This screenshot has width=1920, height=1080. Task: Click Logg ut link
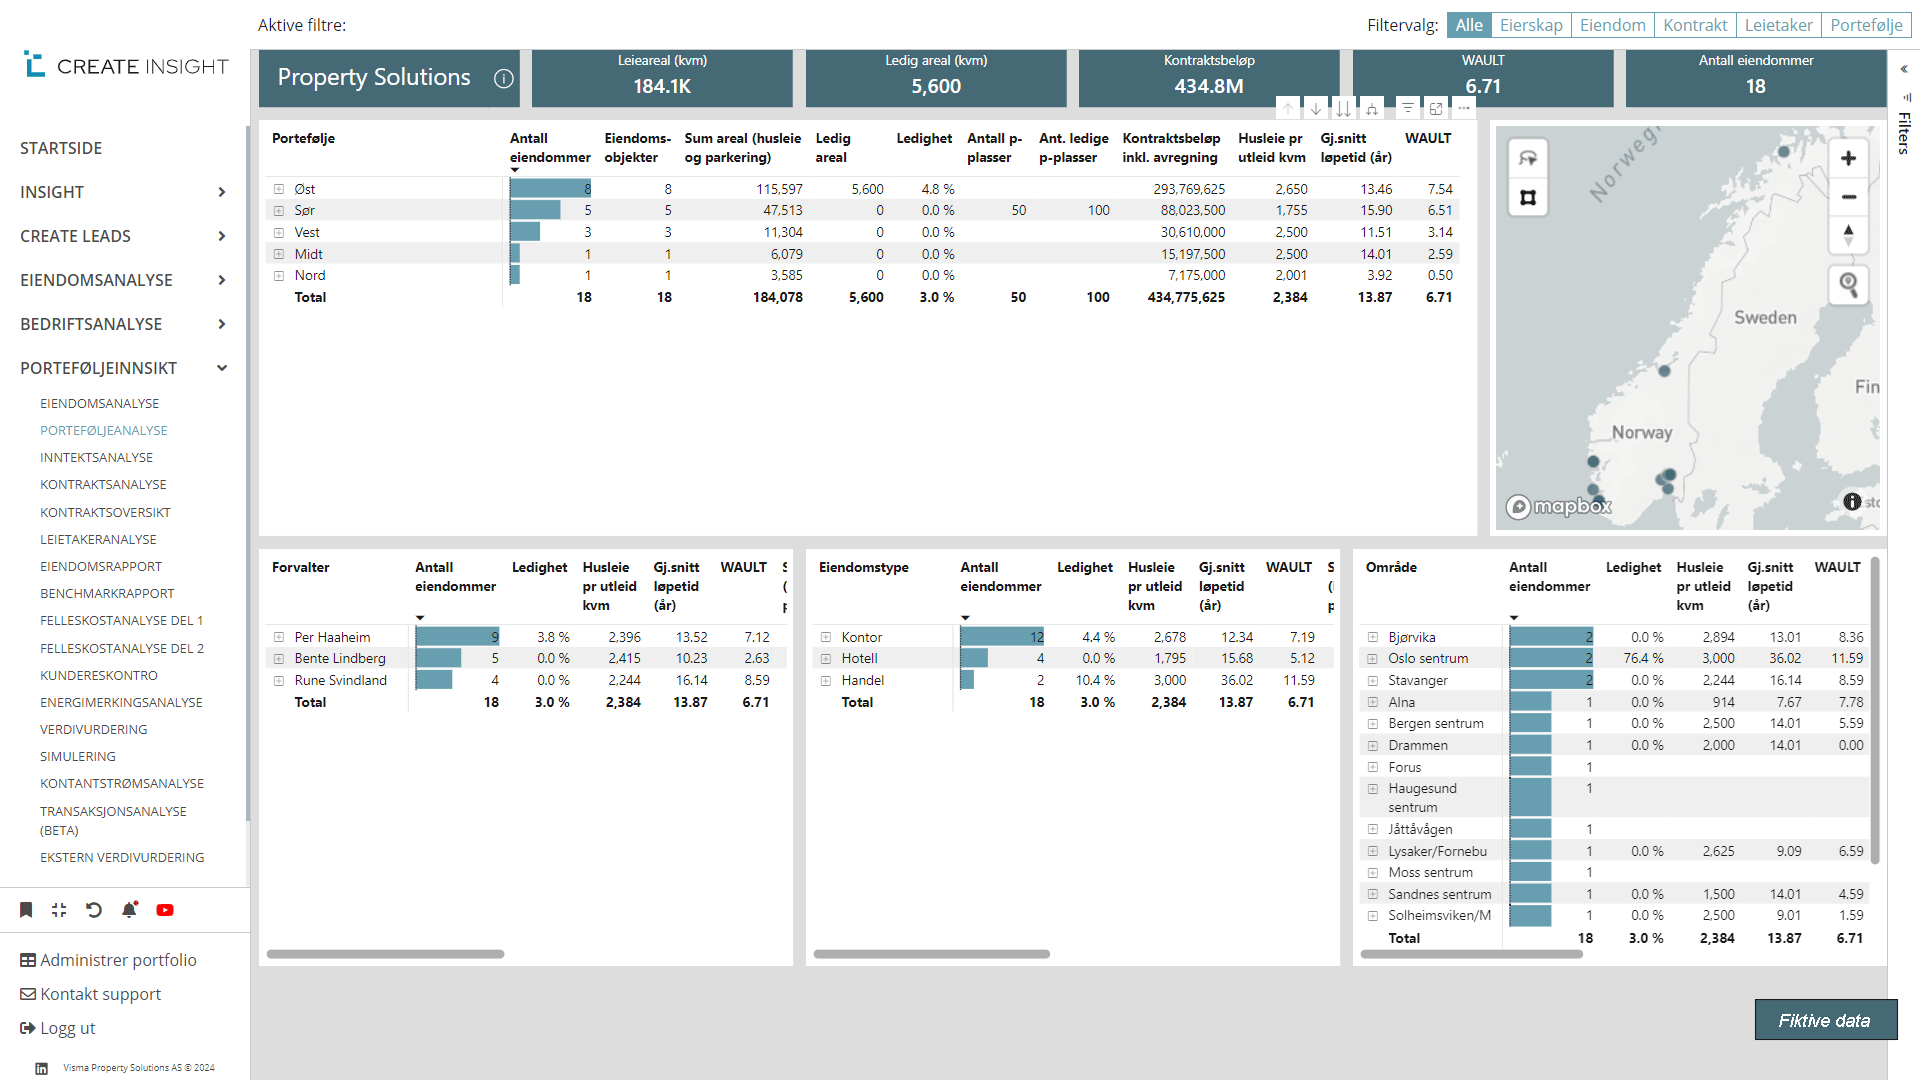point(57,1028)
